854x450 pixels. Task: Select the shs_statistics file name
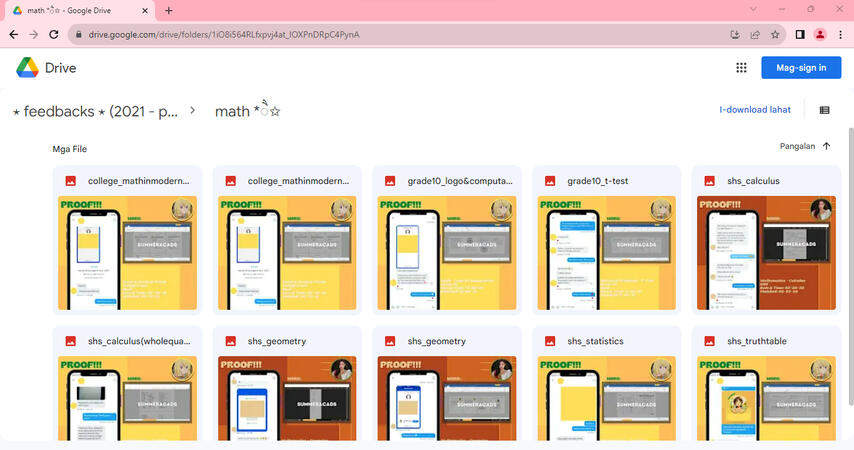point(595,341)
